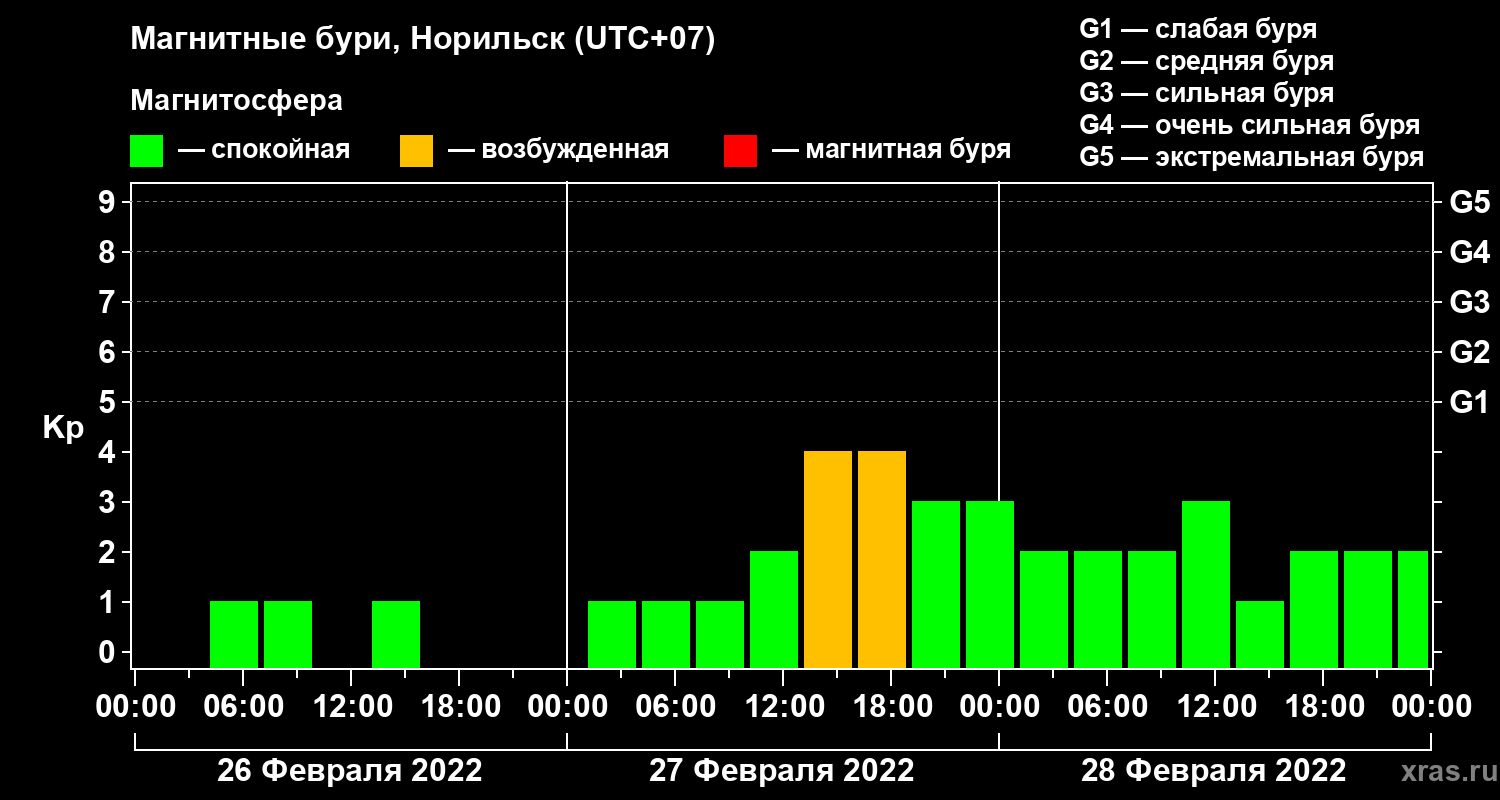Click the Kp 3 bar around noon on 28 February

[1206, 584]
